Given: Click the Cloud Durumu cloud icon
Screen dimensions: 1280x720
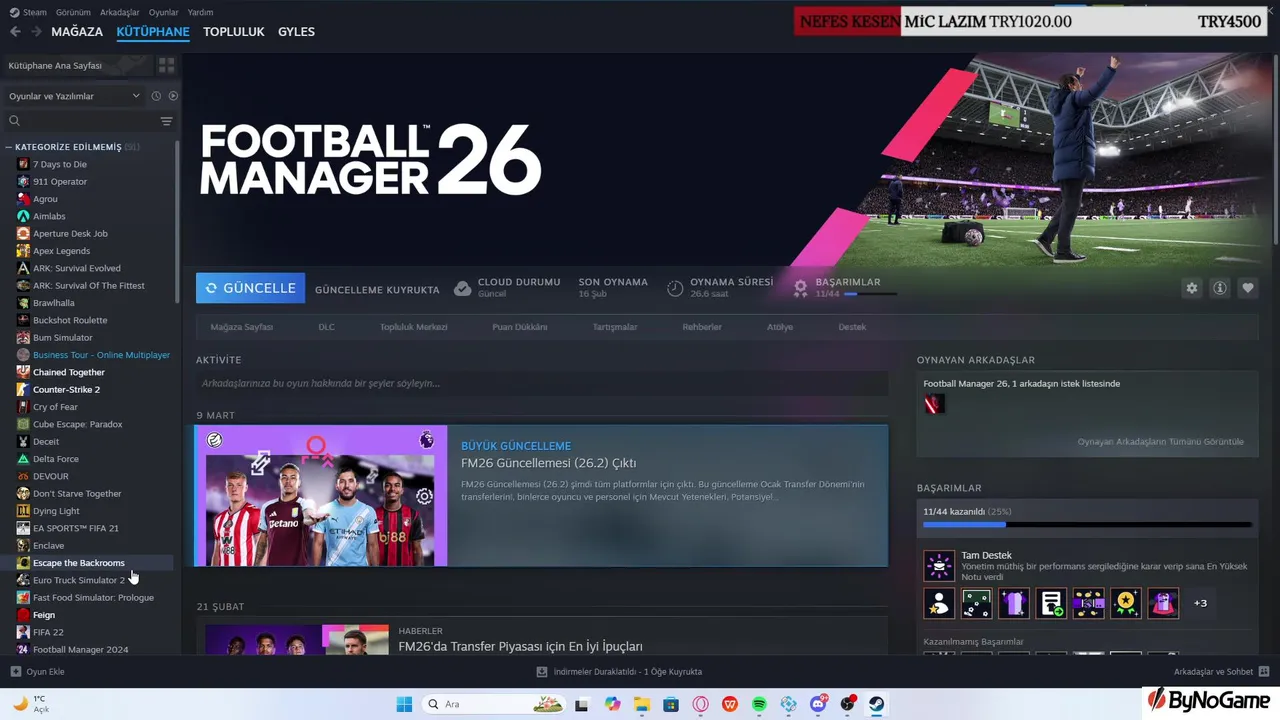Looking at the screenshot, I should tap(462, 288).
